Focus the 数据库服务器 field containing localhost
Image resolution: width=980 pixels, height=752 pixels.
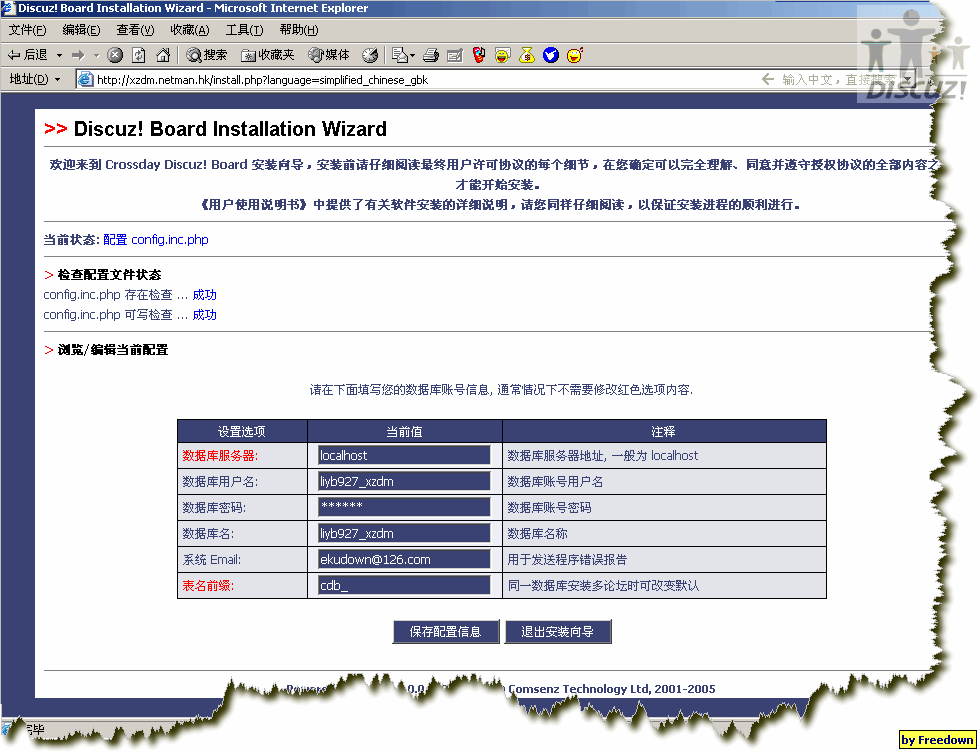click(404, 455)
